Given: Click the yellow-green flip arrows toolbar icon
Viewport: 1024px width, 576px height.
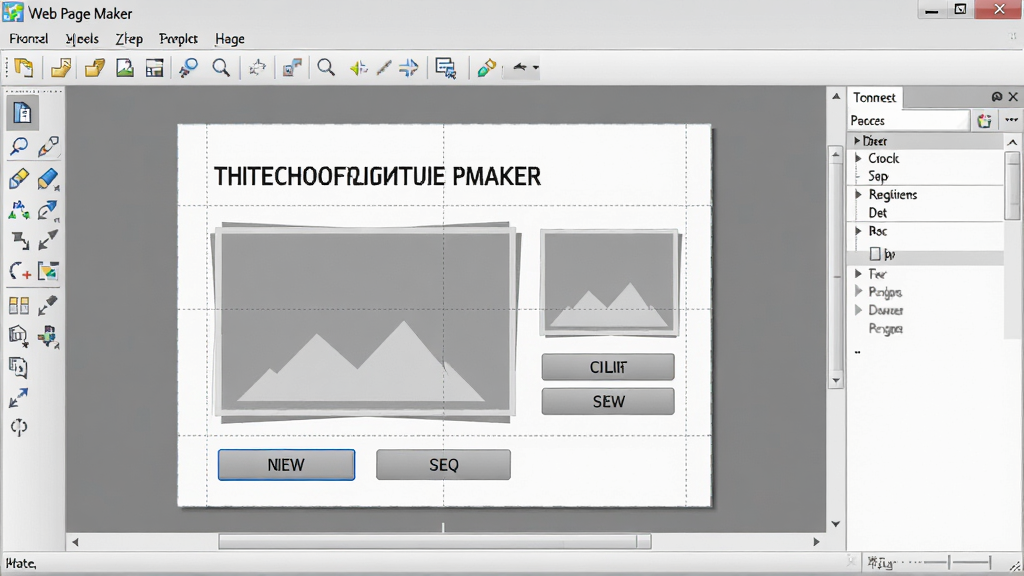Looking at the screenshot, I should click(359, 67).
